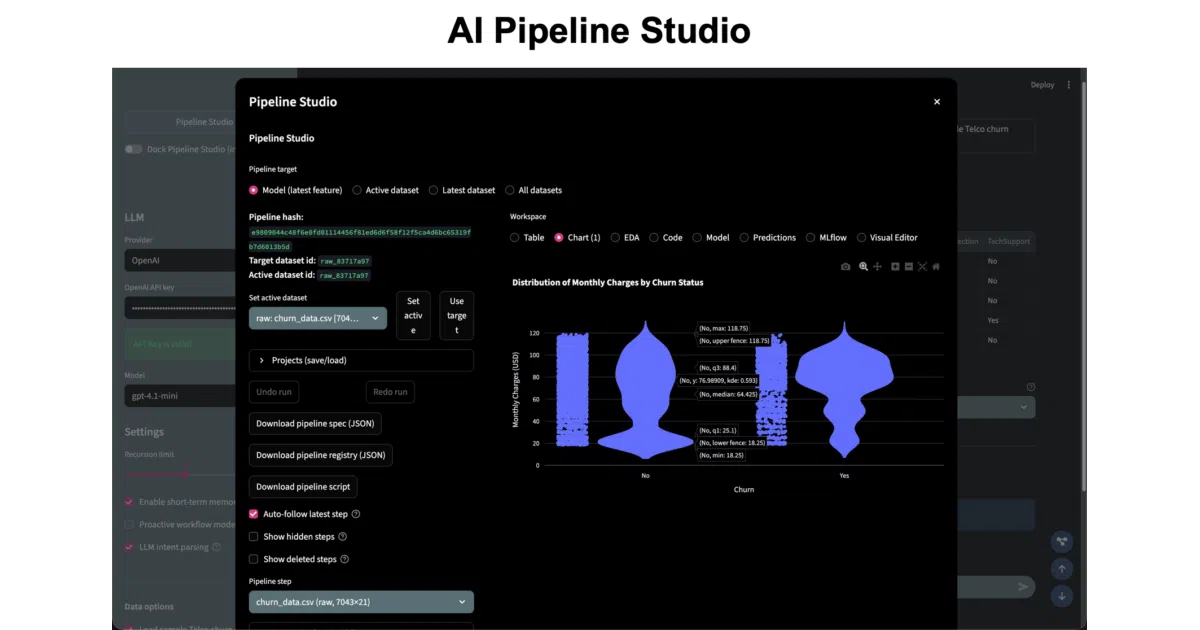The image size is (1200, 630).
Task: Click the Active dataset id value
Action: pos(344,275)
